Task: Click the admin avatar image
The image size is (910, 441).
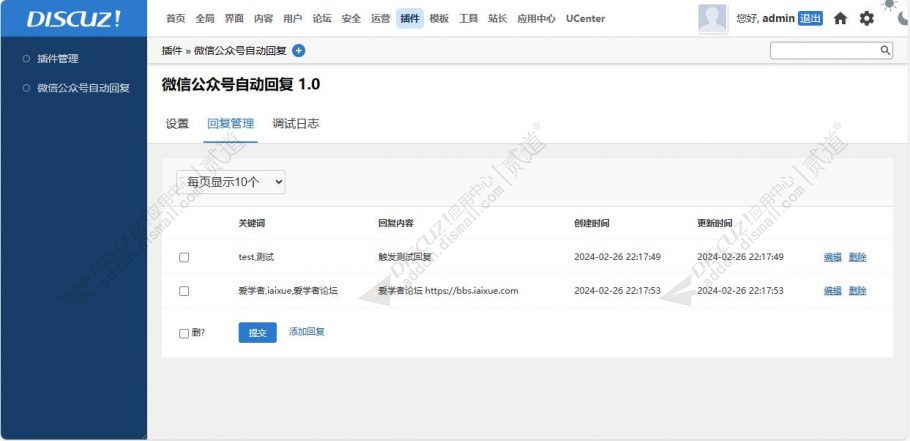Action: 712,19
